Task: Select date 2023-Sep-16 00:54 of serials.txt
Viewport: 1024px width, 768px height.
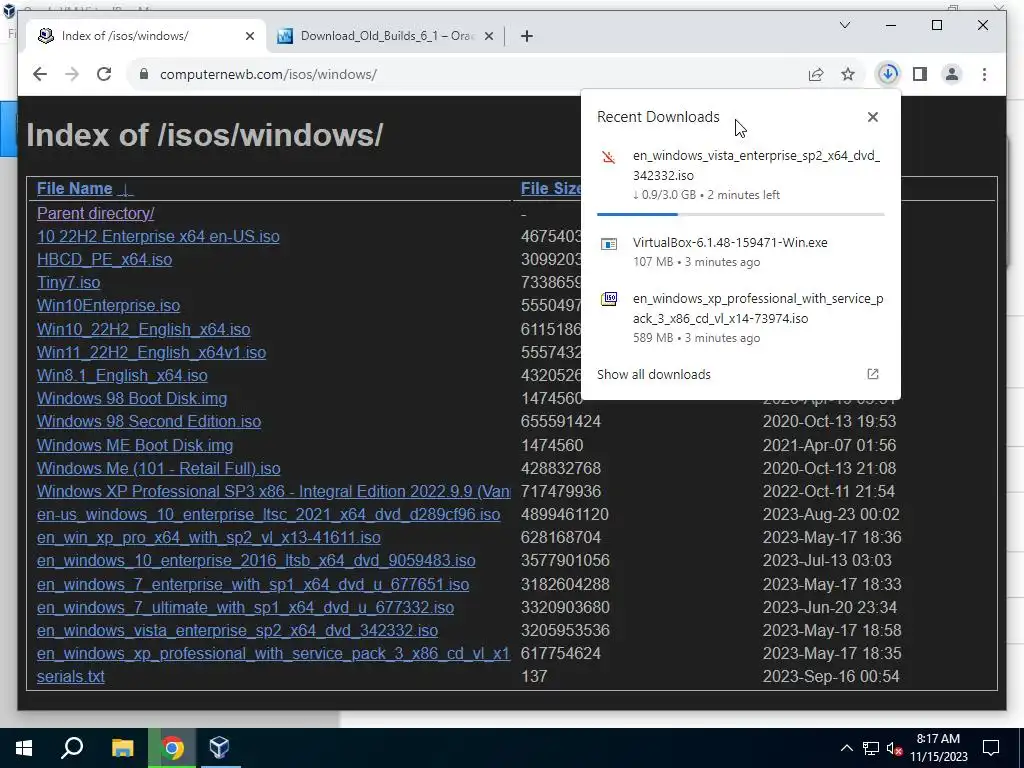Action: 831,677
